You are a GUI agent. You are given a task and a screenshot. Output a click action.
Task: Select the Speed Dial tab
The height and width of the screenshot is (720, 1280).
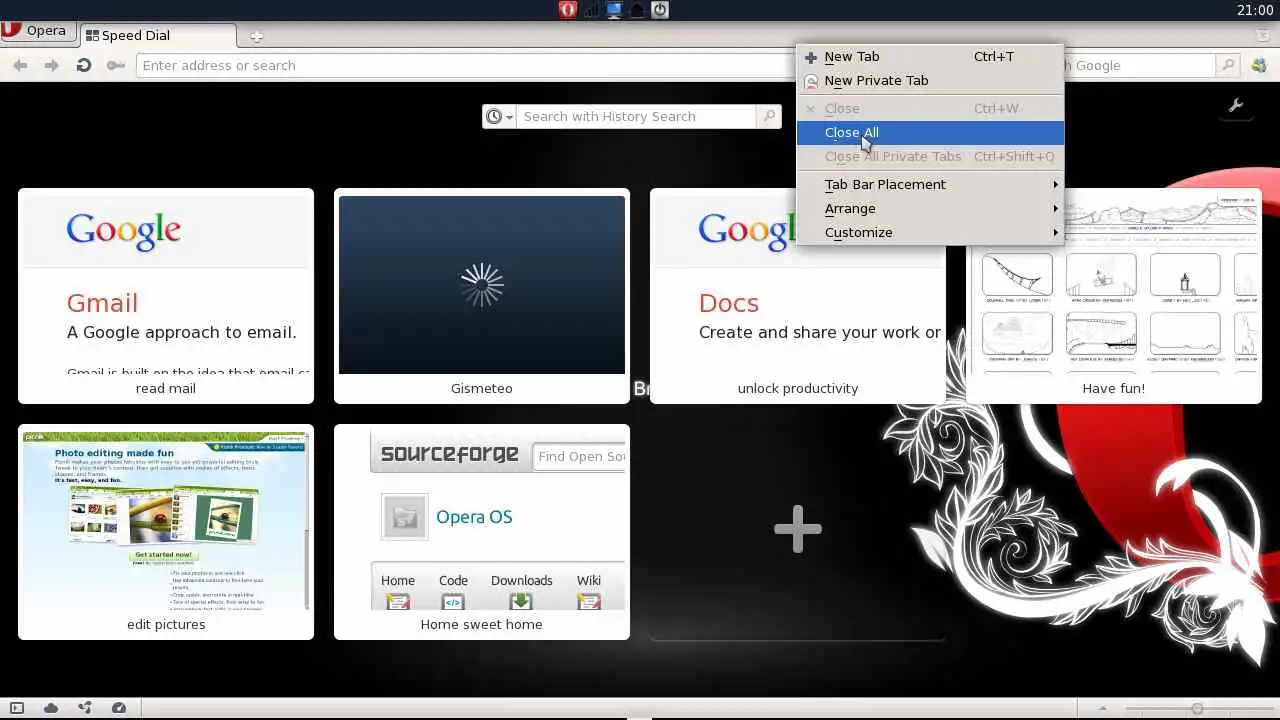pyautogui.click(x=157, y=35)
